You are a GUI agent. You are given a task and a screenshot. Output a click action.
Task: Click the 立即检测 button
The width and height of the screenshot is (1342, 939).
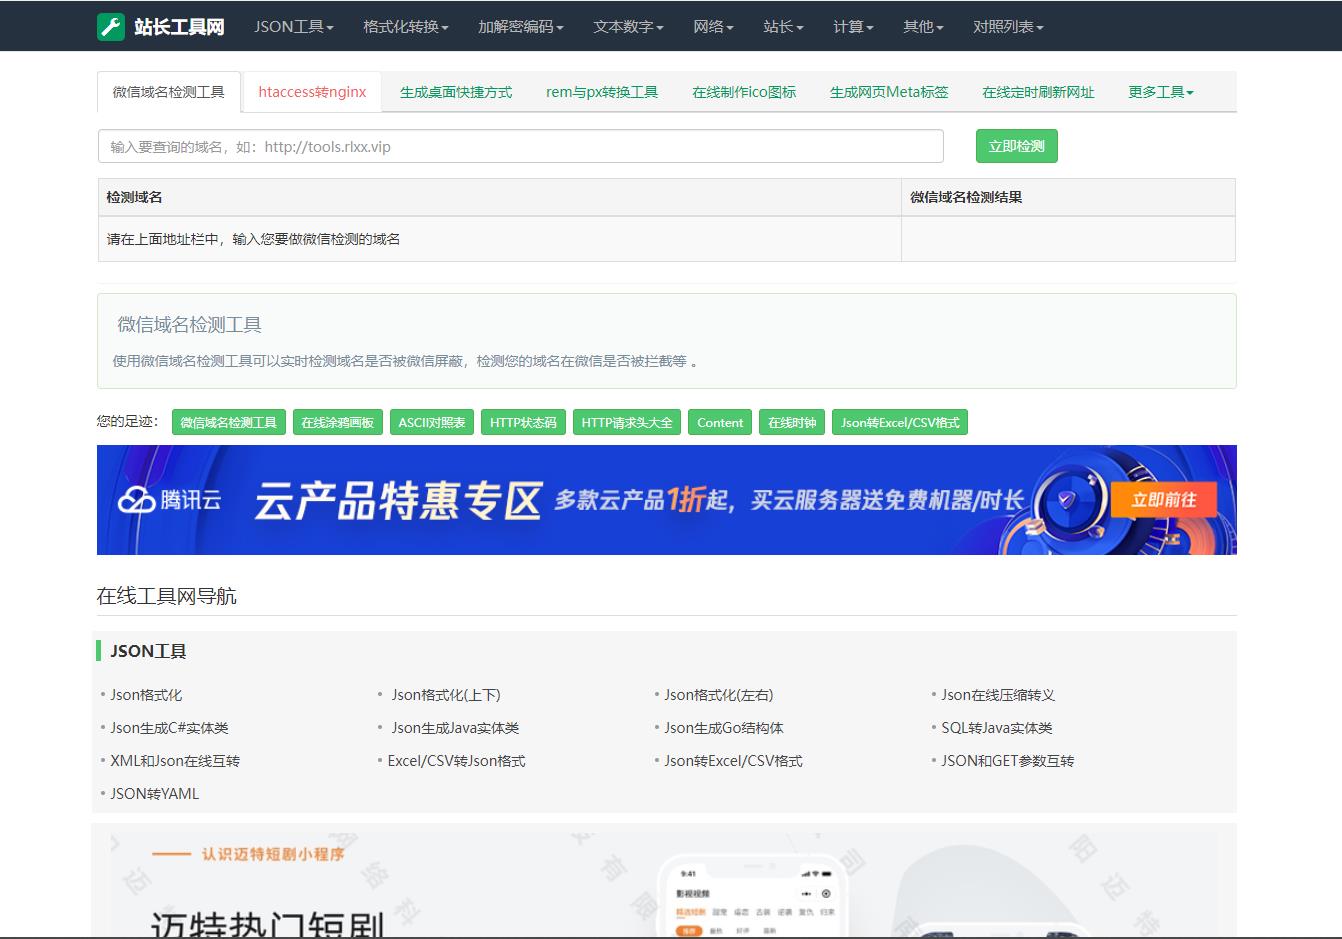coord(1016,146)
